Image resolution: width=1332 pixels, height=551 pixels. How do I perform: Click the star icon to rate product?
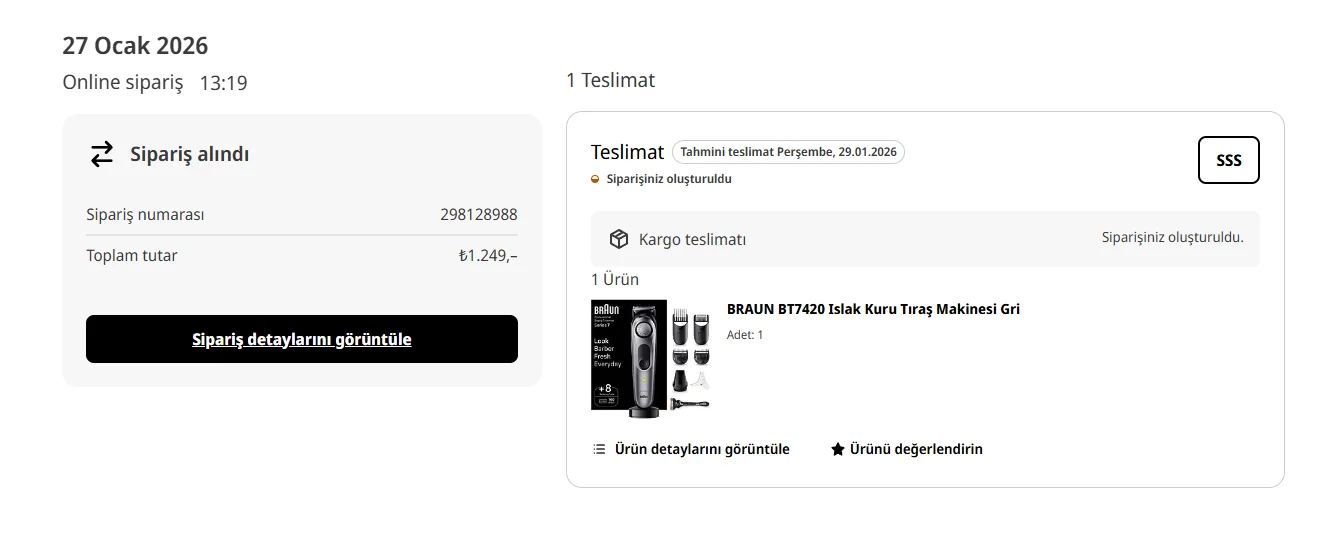838,449
